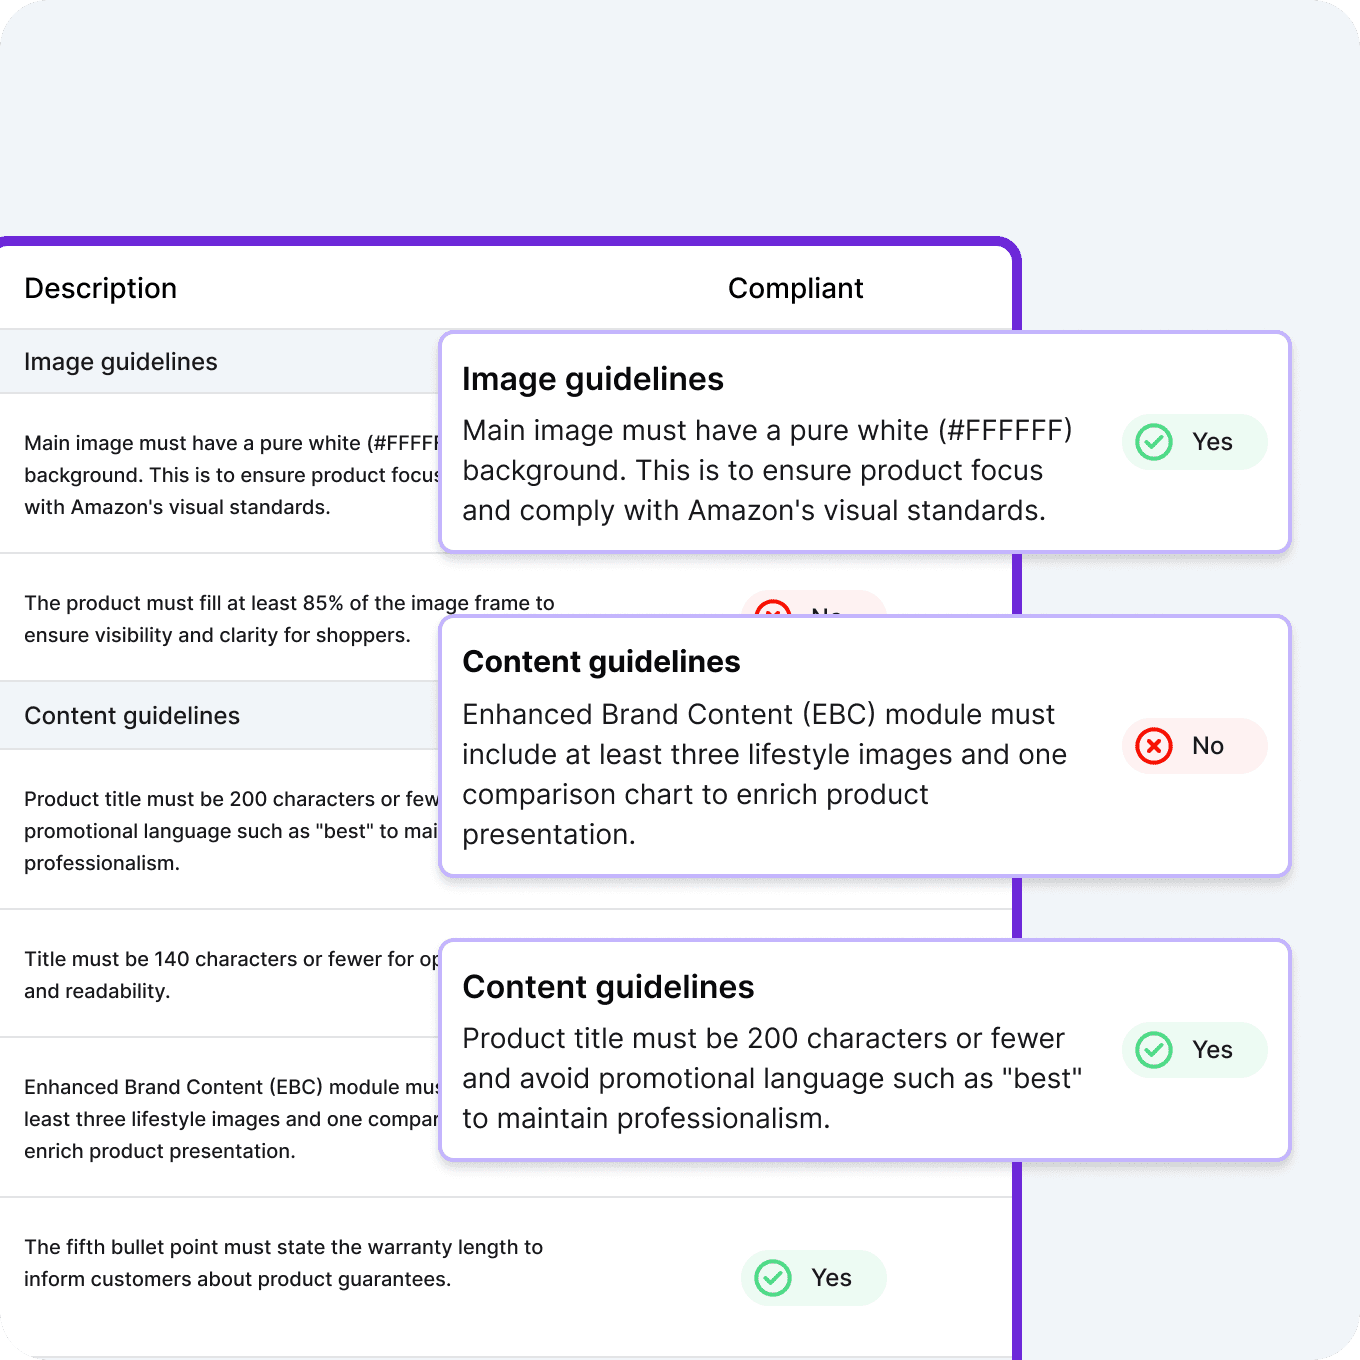This screenshot has width=1360, height=1360.
Task: Select the Description column header
Action: point(100,288)
